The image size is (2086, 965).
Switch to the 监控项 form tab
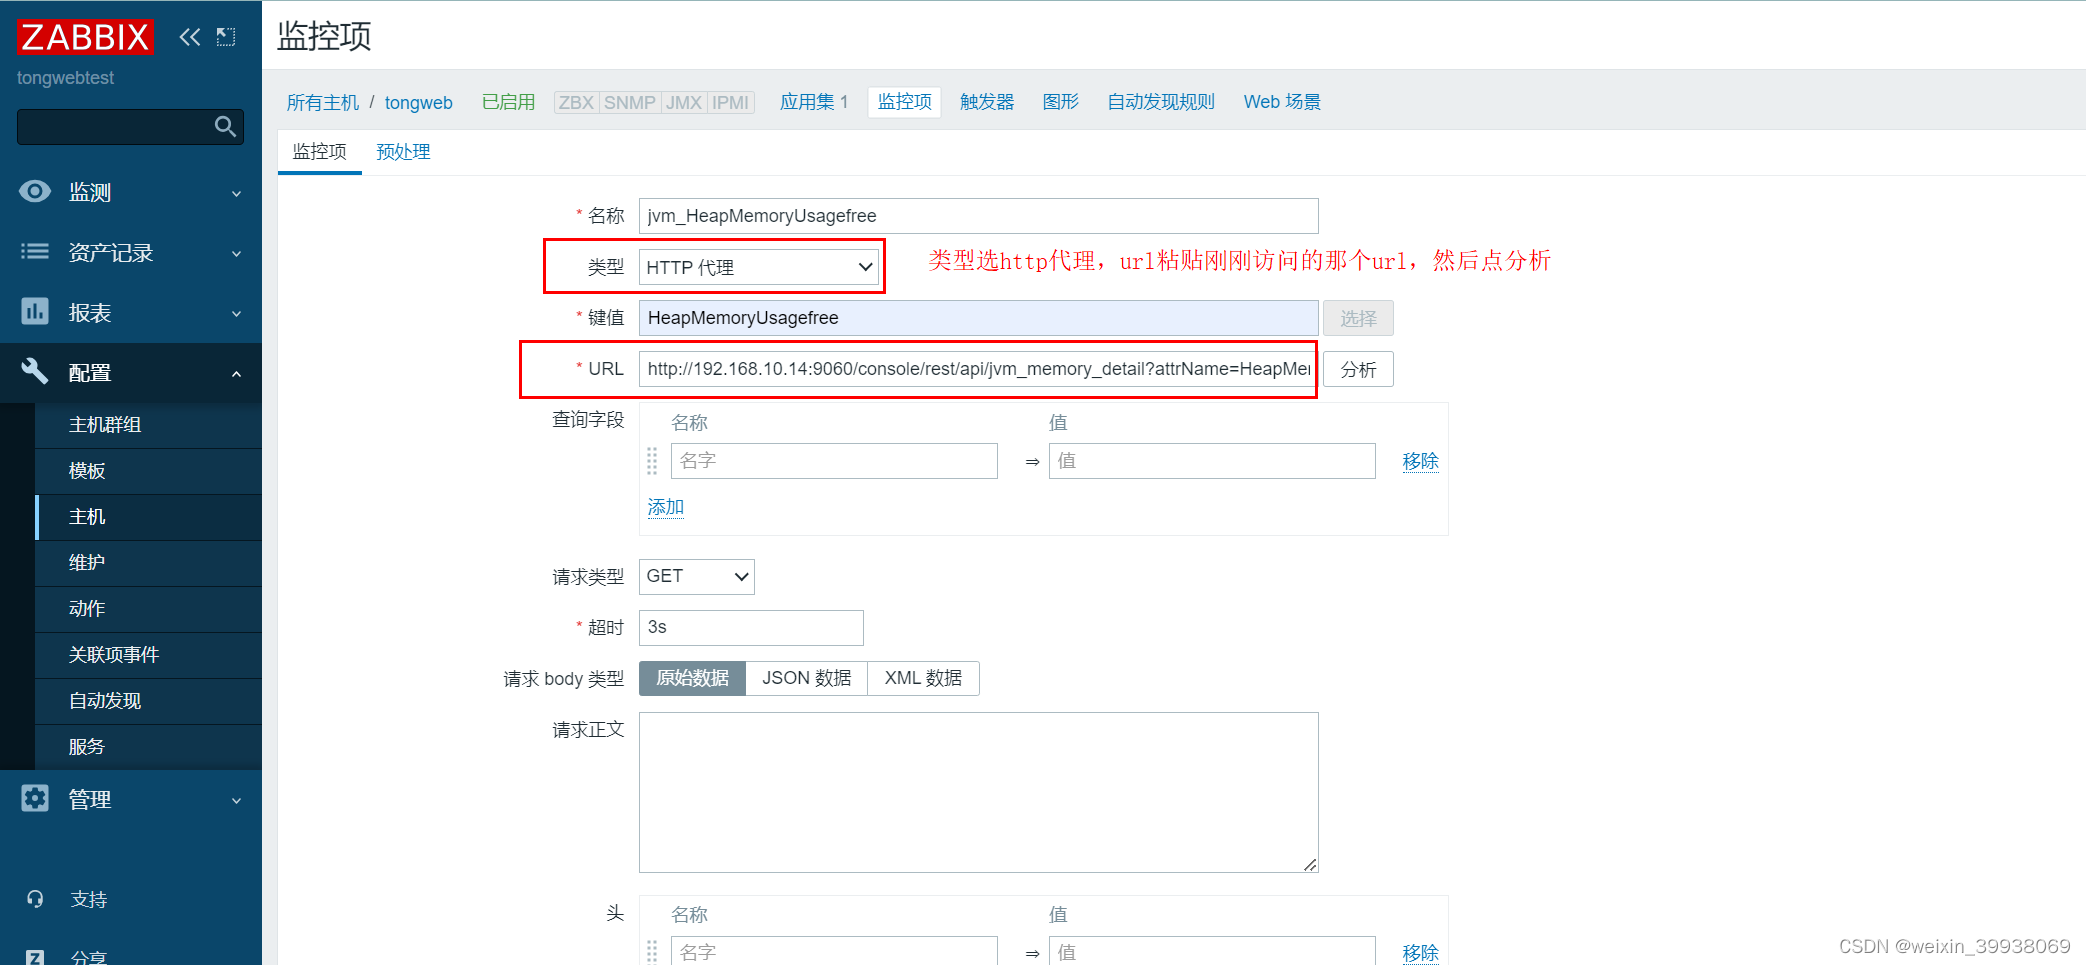click(319, 152)
